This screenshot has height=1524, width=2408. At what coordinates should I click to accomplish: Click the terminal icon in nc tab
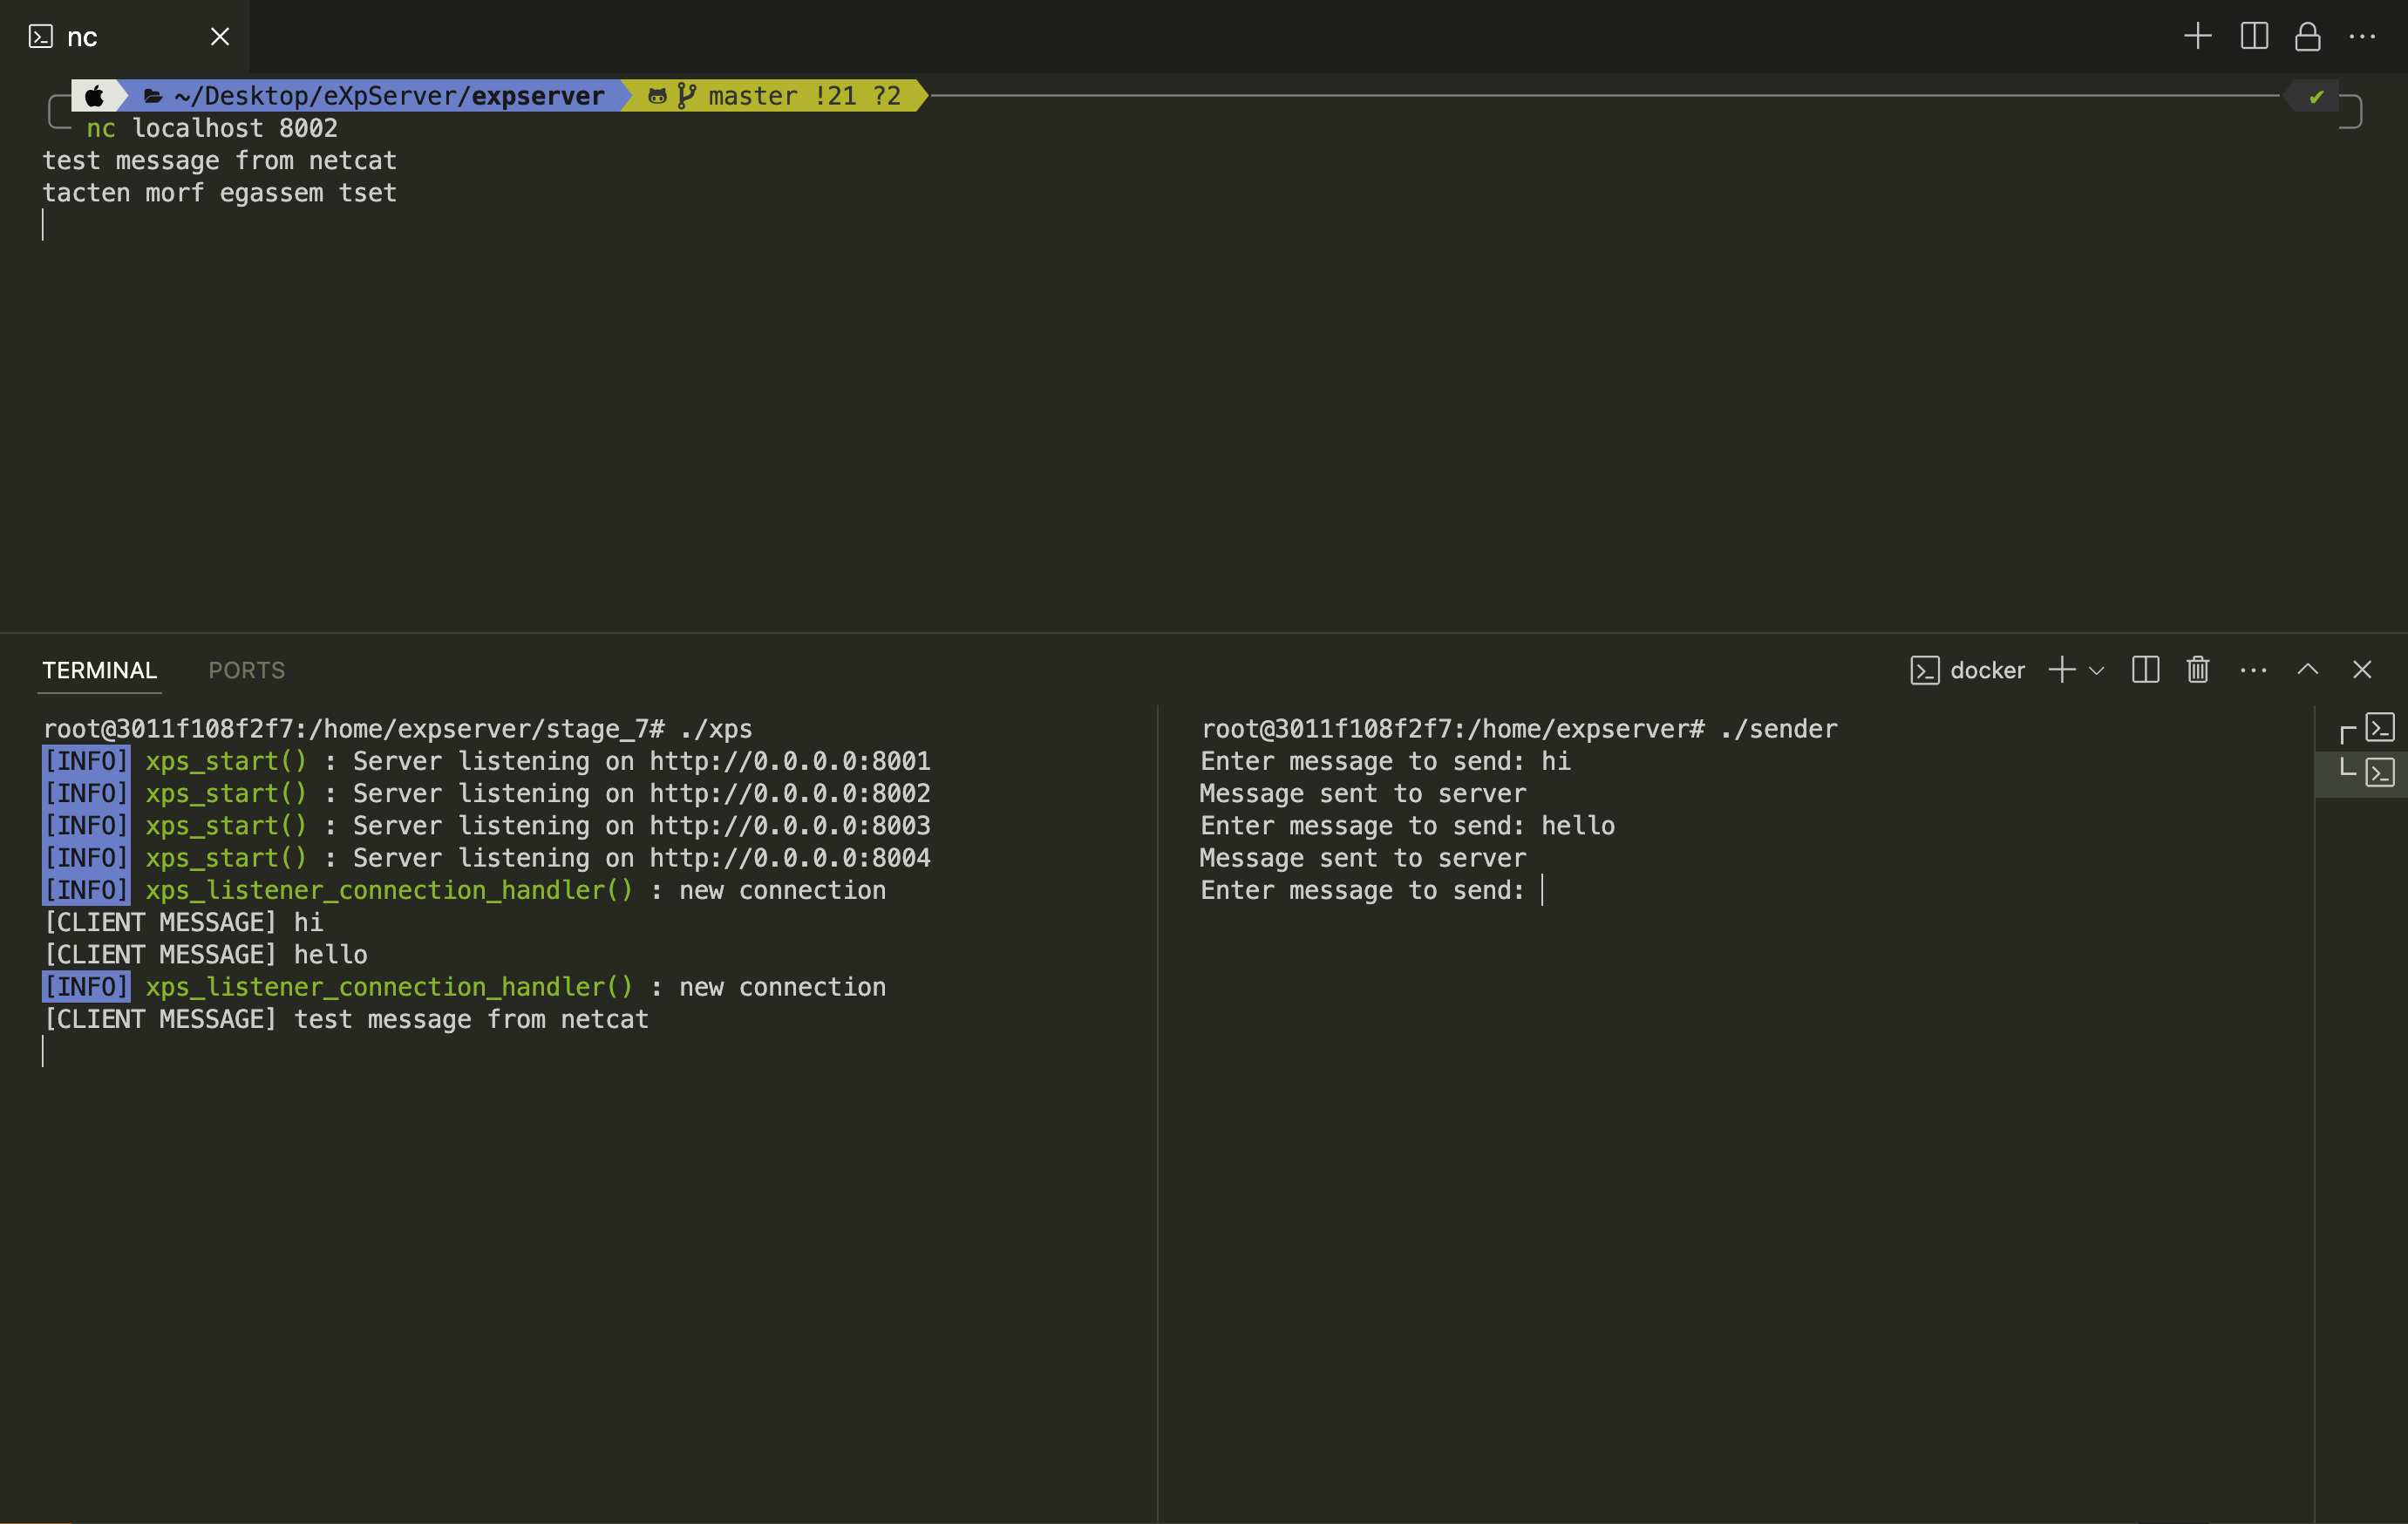[x=41, y=37]
